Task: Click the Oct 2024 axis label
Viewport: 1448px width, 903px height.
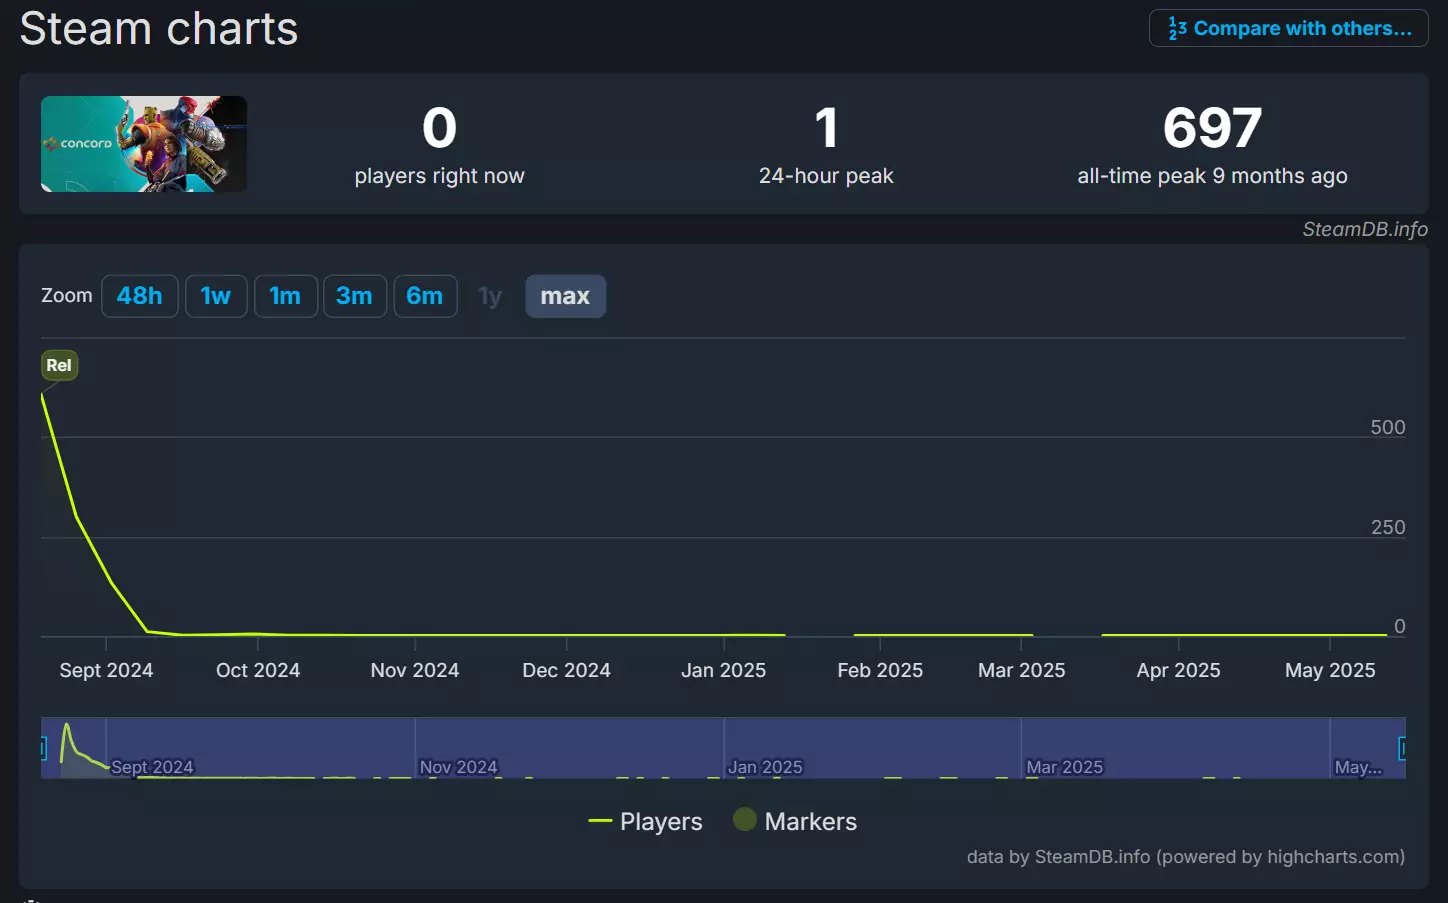Action: click(258, 670)
